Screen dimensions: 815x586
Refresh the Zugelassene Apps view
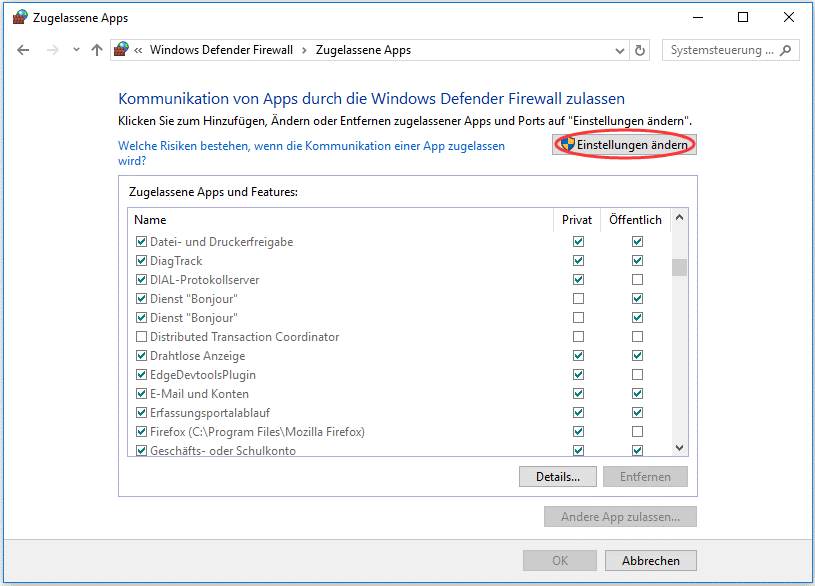point(640,50)
